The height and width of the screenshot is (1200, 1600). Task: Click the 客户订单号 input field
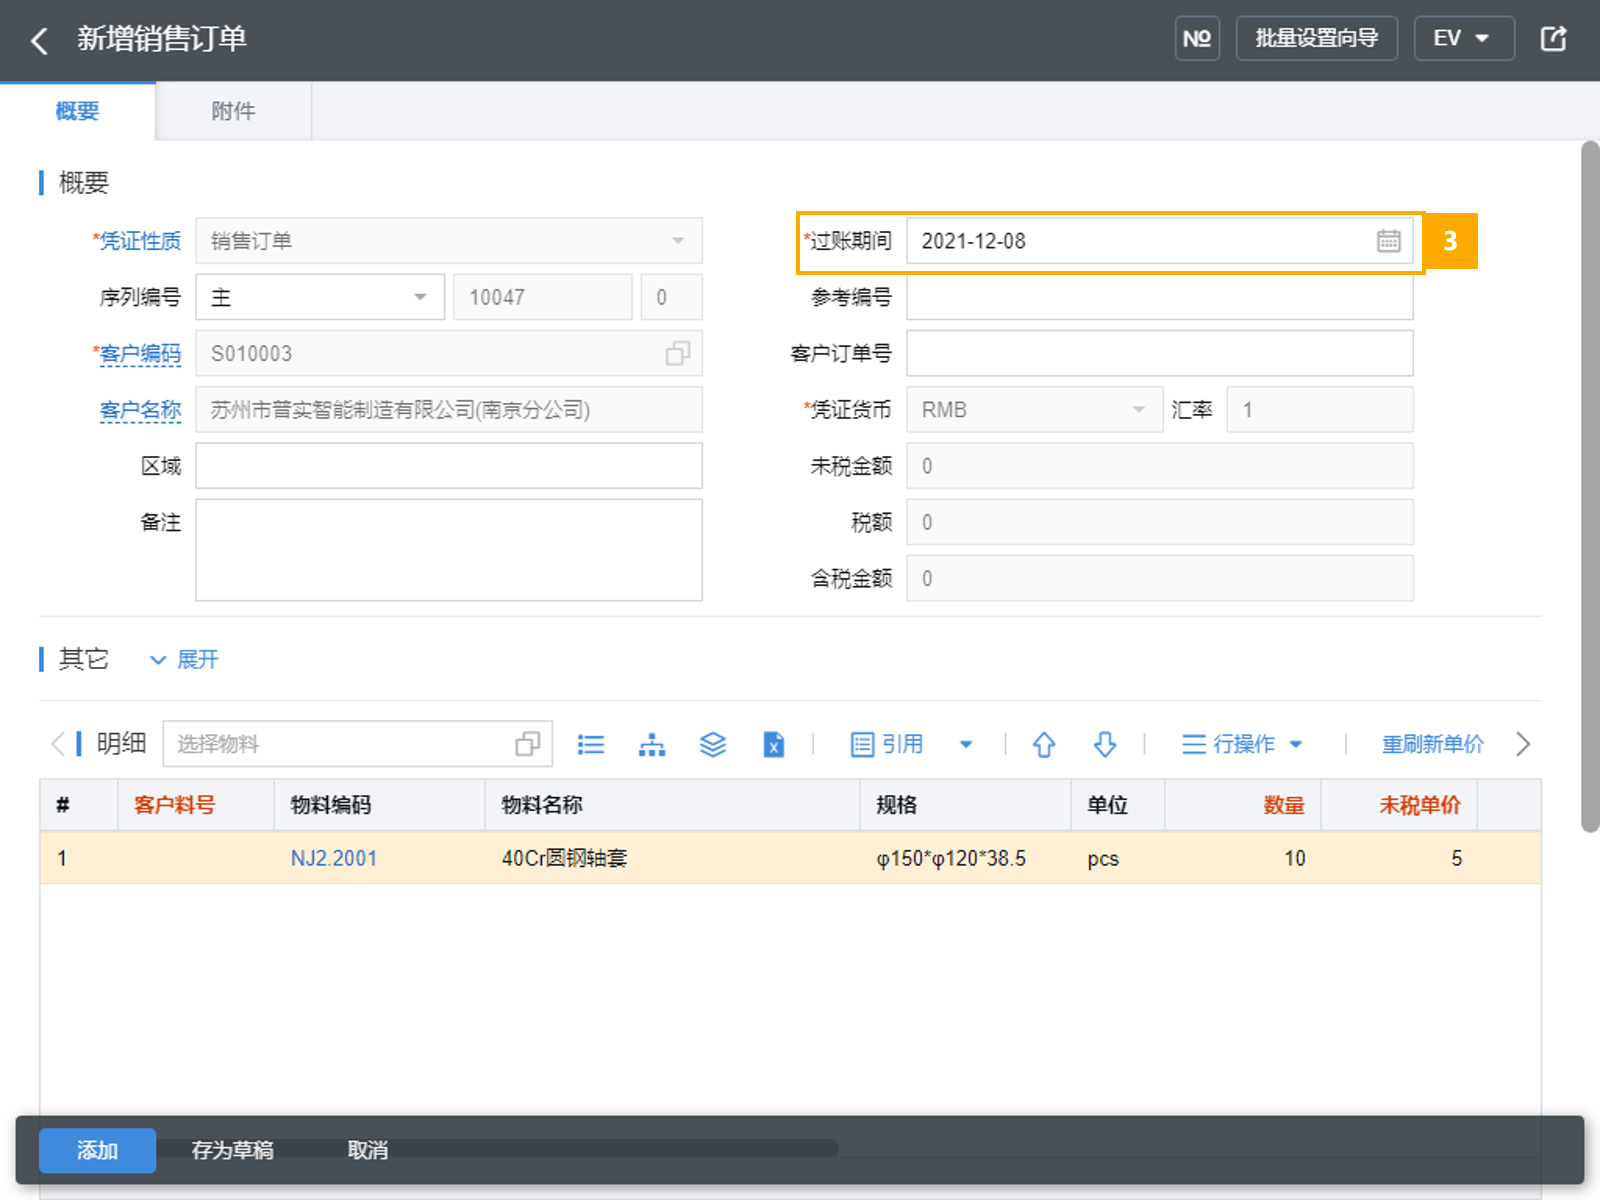click(x=1160, y=353)
